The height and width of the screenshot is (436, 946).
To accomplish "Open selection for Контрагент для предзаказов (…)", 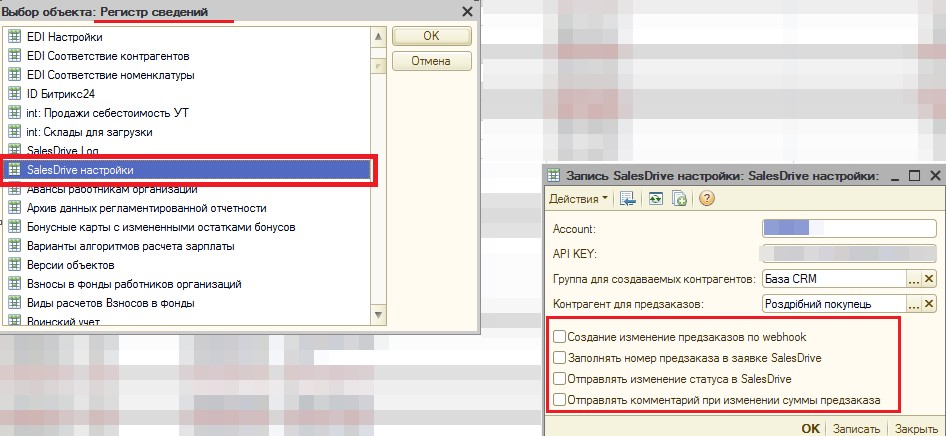I will coord(914,304).
